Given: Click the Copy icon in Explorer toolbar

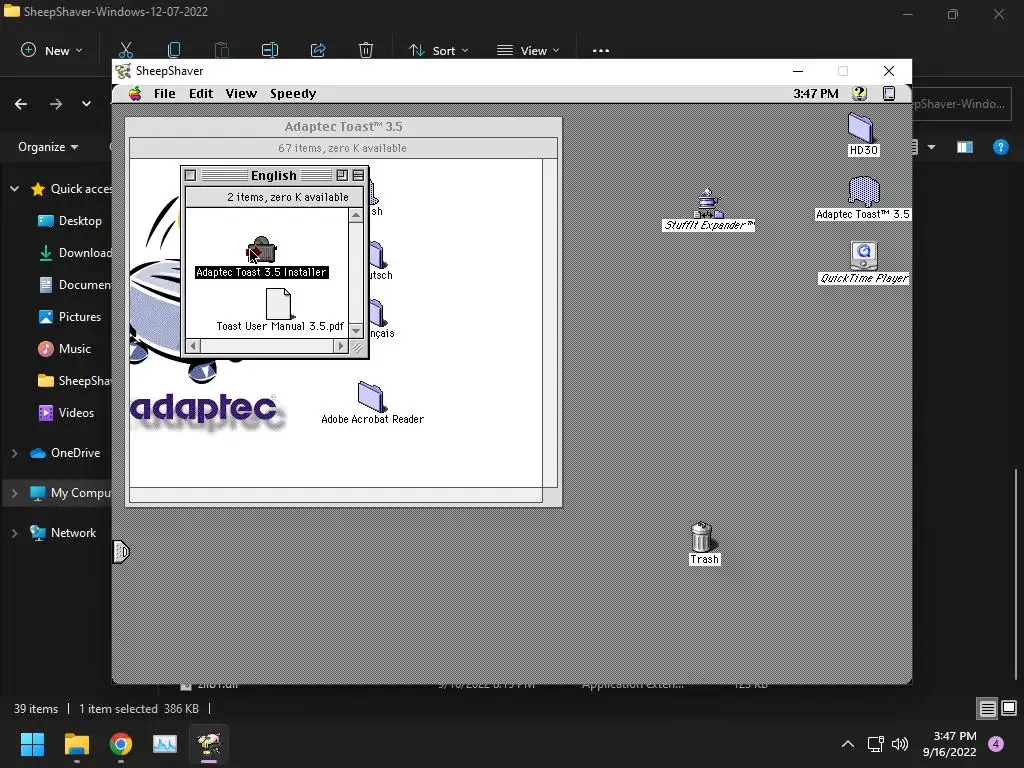Looking at the screenshot, I should coord(174,50).
